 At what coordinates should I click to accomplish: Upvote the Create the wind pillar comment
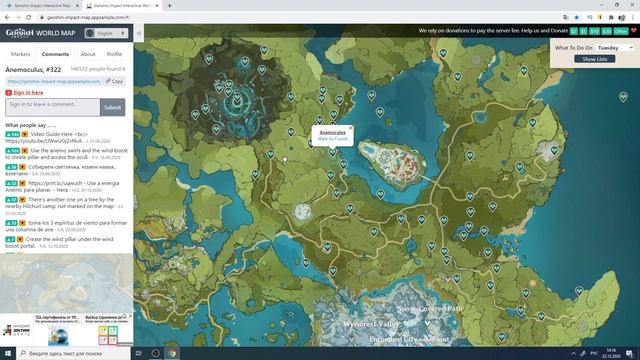point(10,239)
